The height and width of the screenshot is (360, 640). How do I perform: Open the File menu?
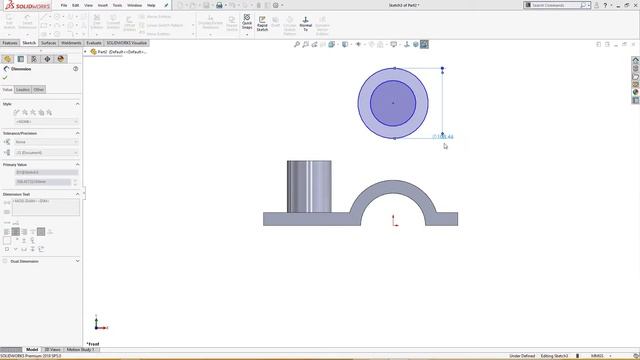click(x=64, y=5)
